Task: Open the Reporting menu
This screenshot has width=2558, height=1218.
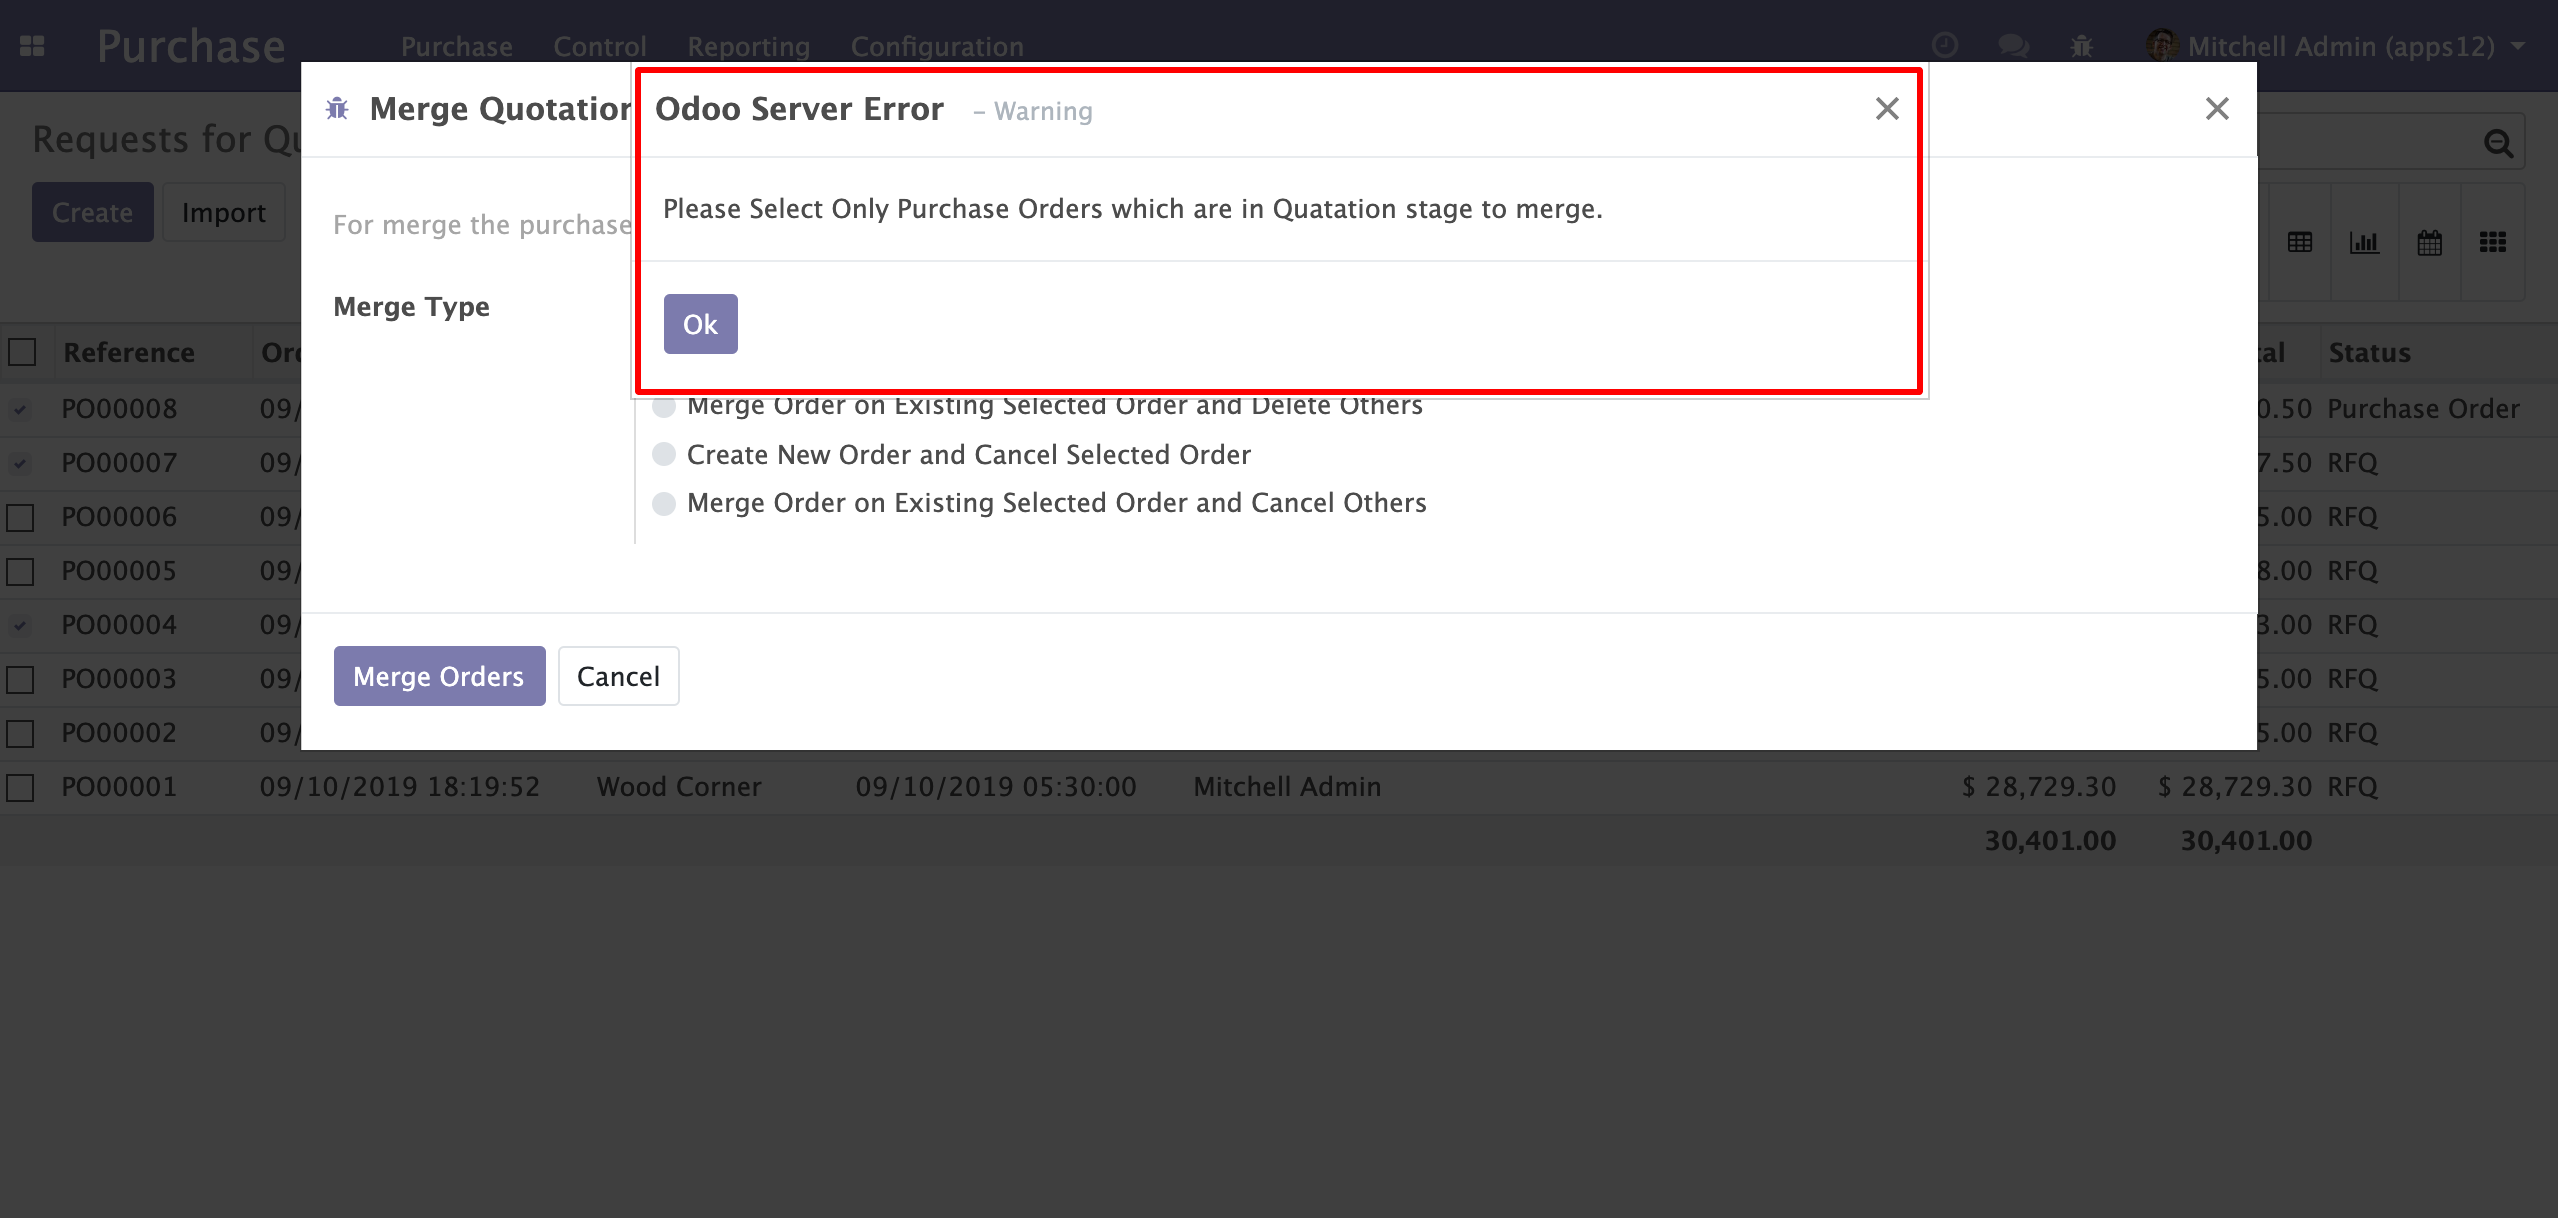Action: (x=749, y=46)
